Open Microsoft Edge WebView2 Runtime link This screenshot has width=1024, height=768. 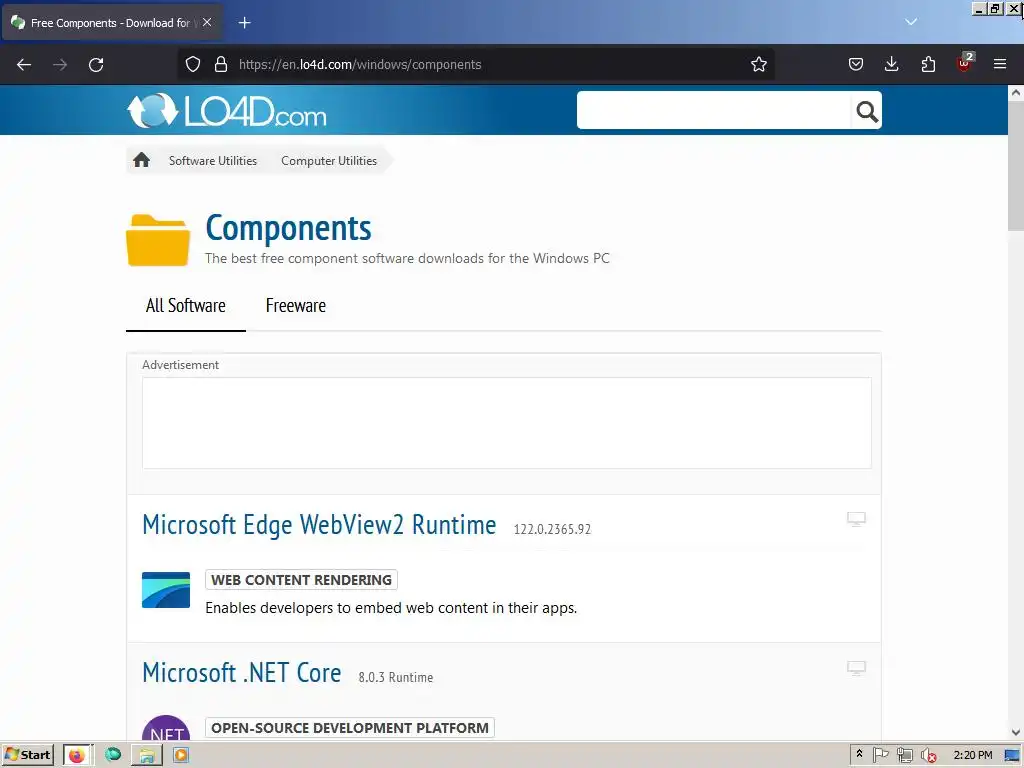tap(319, 525)
